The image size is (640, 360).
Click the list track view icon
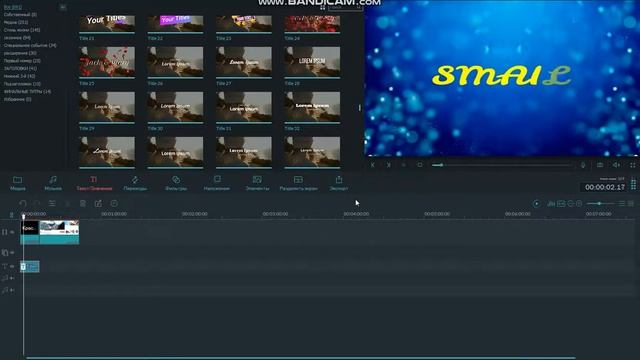coord(622,203)
